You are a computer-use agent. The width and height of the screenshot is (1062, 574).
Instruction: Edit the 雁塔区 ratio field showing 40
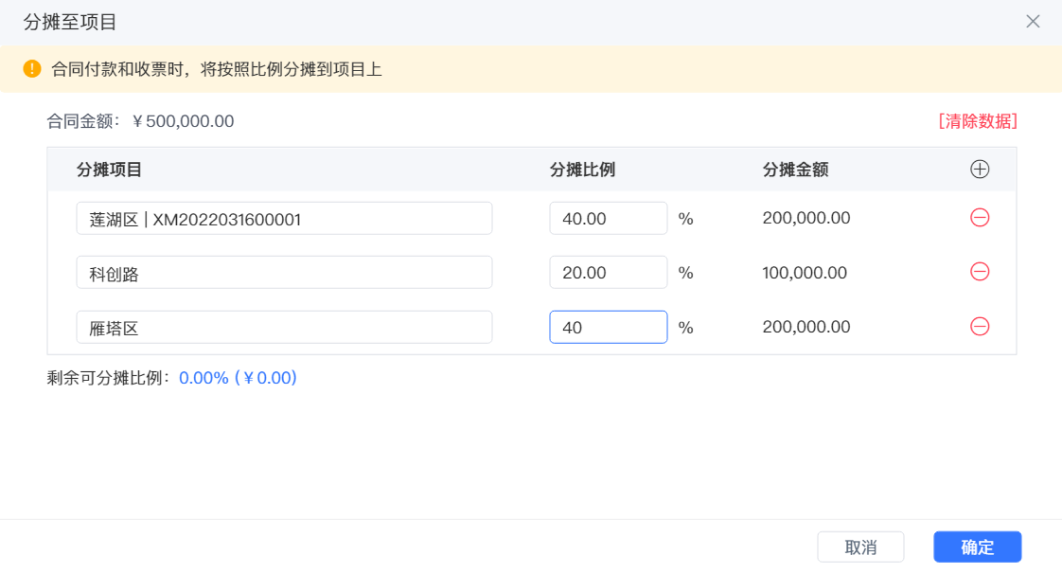click(x=608, y=327)
